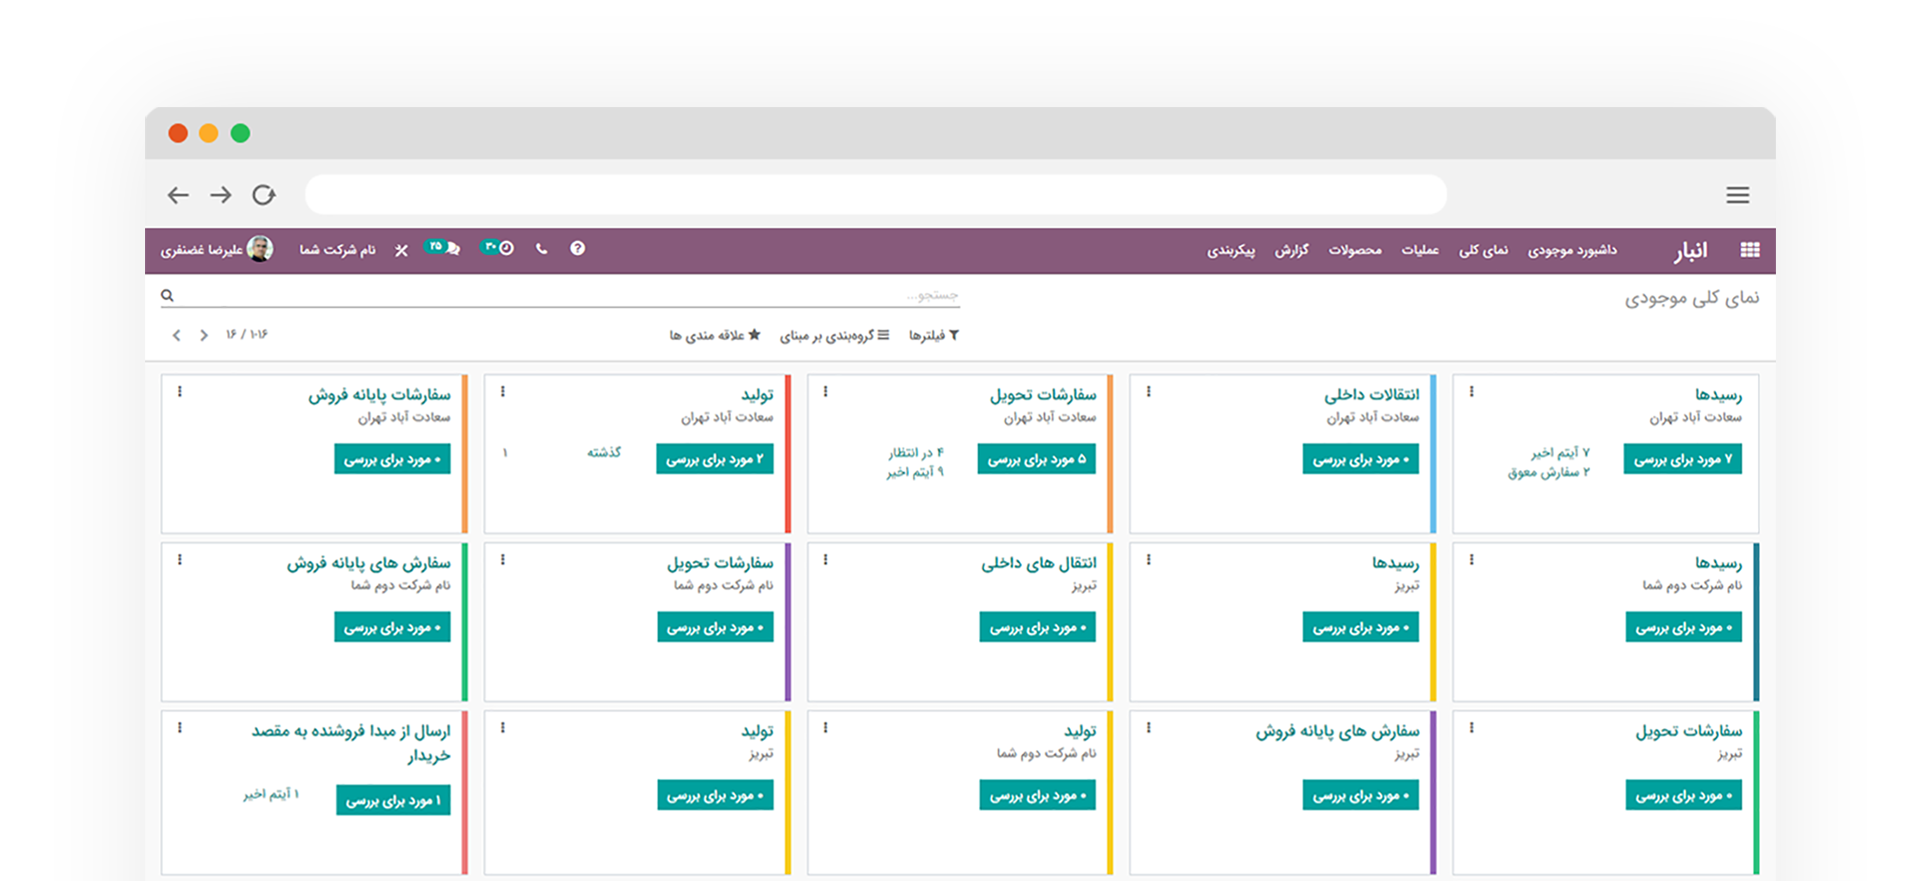This screenshot has height=881, width=1920.
Task: Click ۷ مورد برای بررسی button on رسیدها
Action: [x=1683, y=459]
